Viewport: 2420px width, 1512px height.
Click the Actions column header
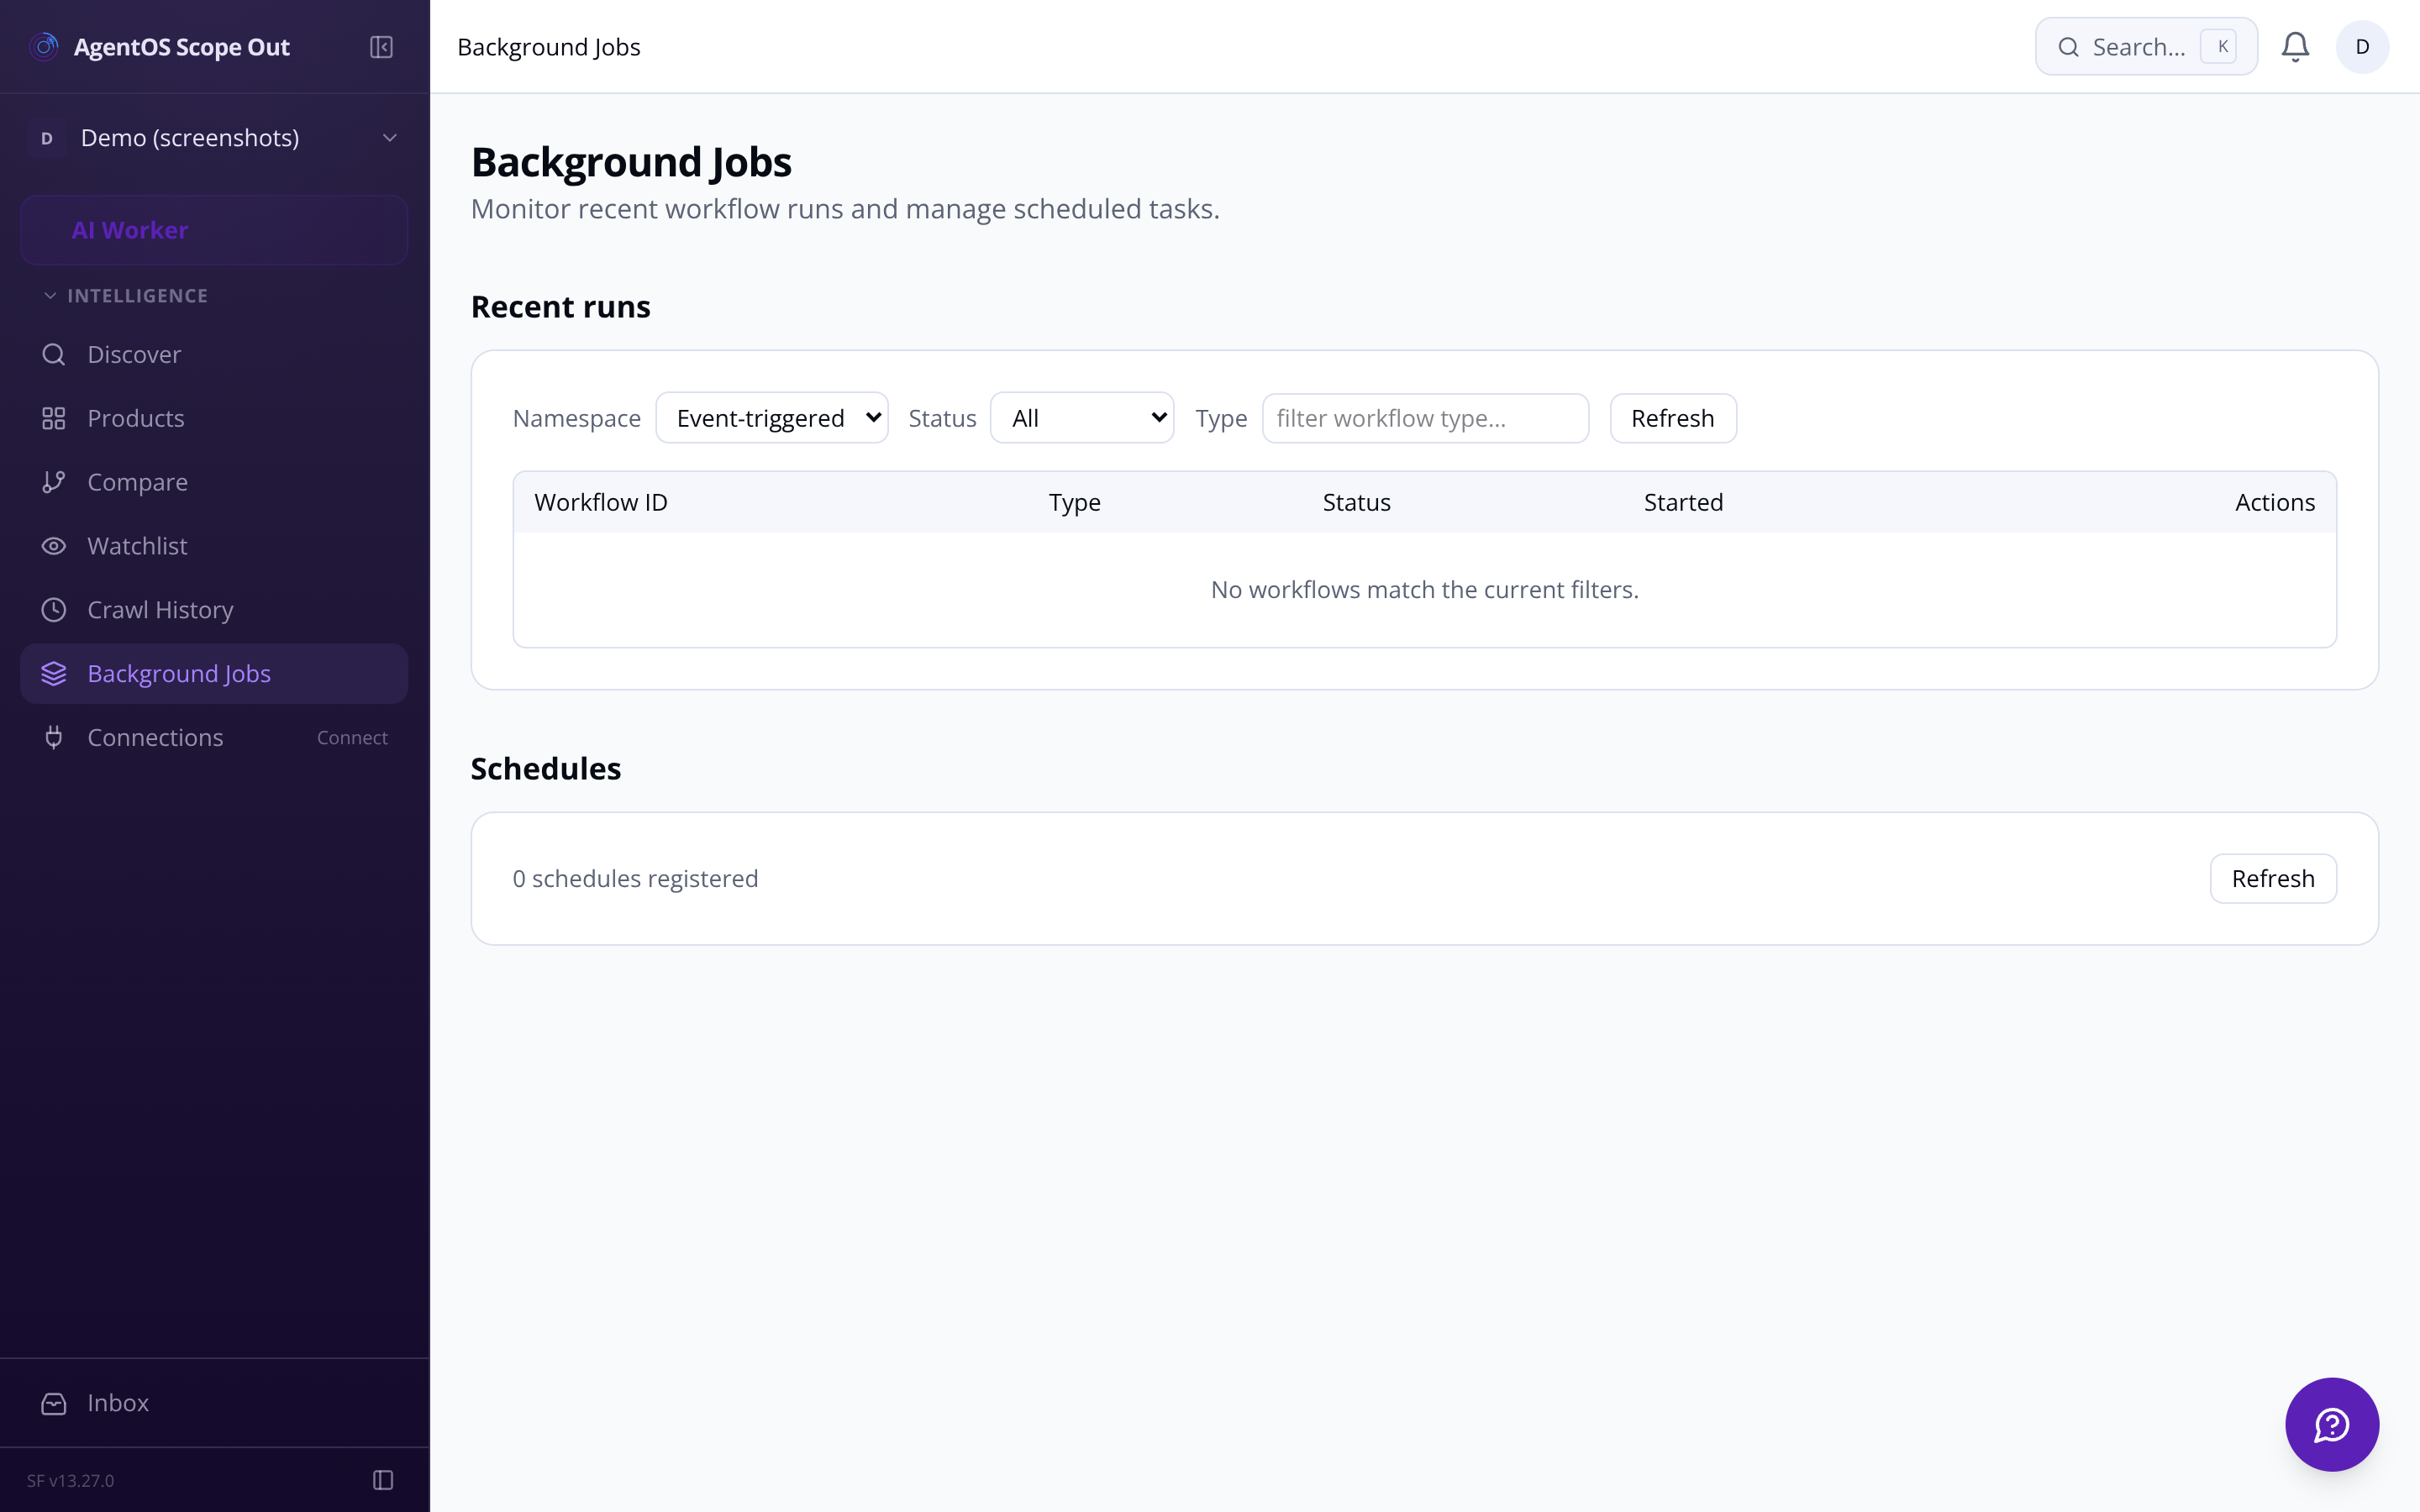tap(2274, 502)
